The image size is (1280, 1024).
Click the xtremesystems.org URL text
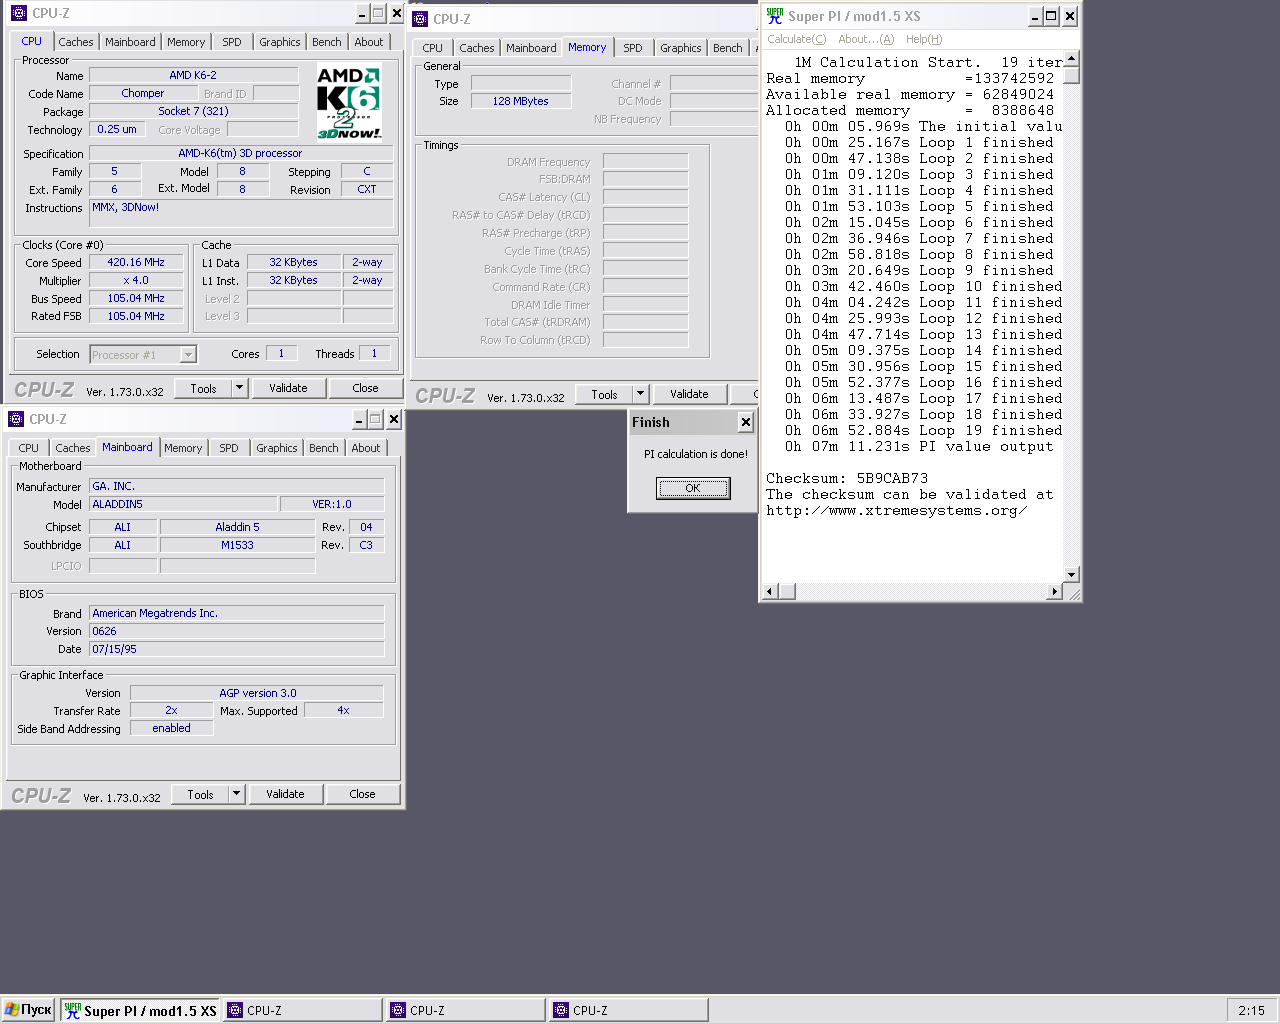[896, 510]
